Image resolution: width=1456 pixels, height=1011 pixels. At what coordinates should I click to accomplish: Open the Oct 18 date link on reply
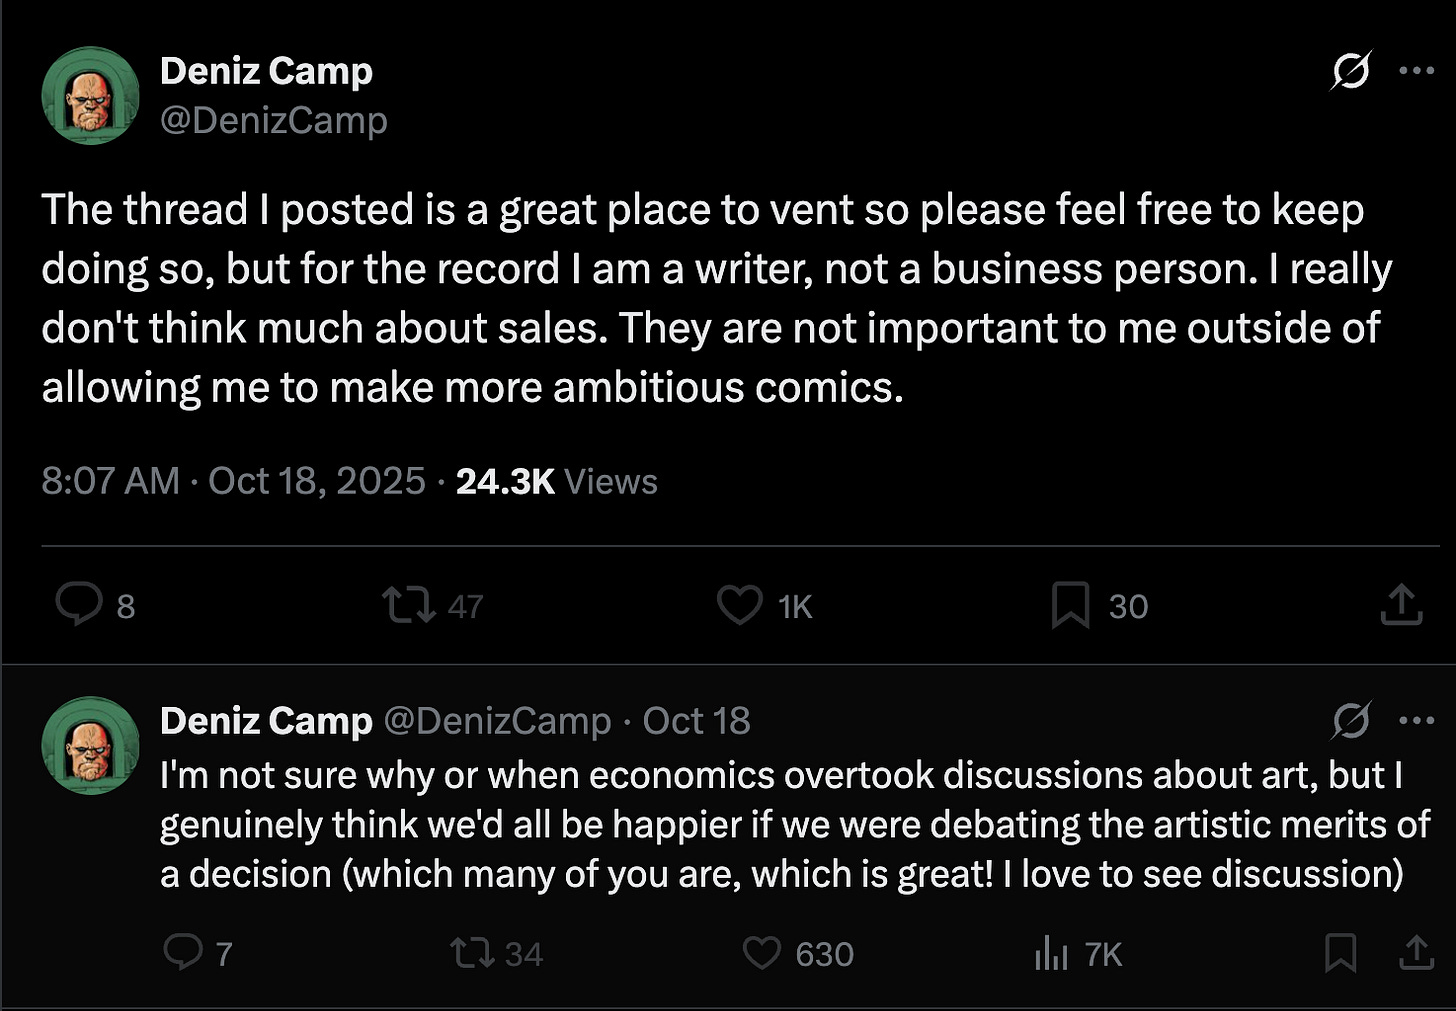[696, 721]
